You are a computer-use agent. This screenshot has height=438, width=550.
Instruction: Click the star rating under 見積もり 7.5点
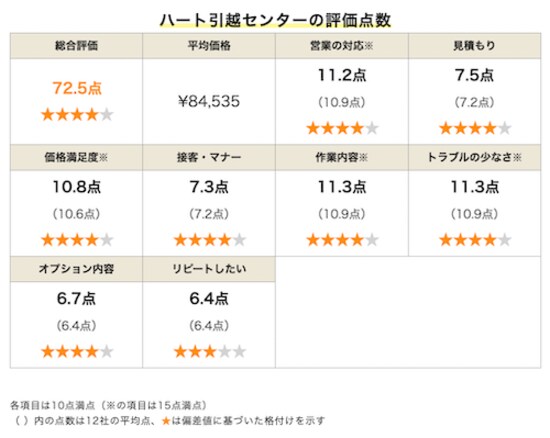coord(475,128)
